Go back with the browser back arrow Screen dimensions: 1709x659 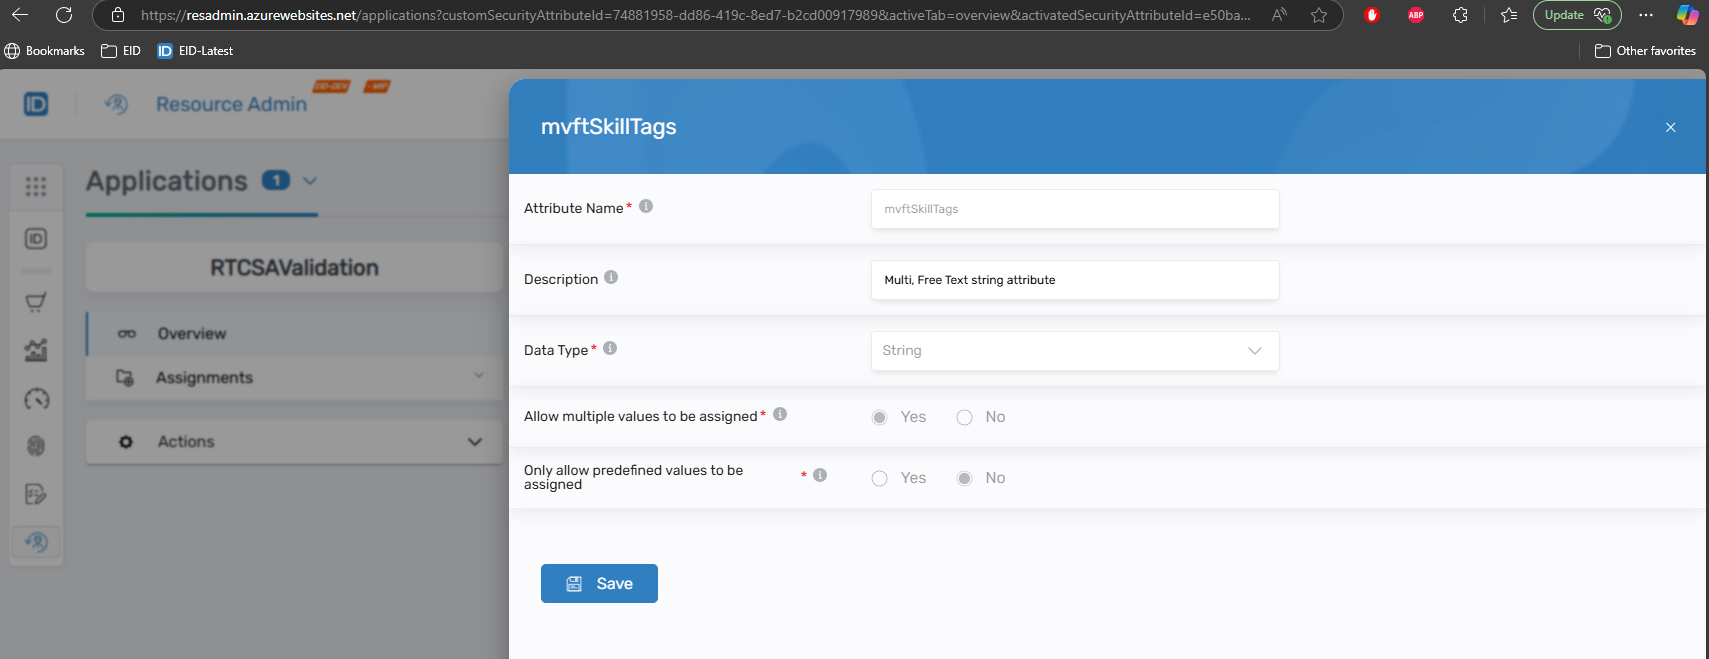tap(20, 15)
